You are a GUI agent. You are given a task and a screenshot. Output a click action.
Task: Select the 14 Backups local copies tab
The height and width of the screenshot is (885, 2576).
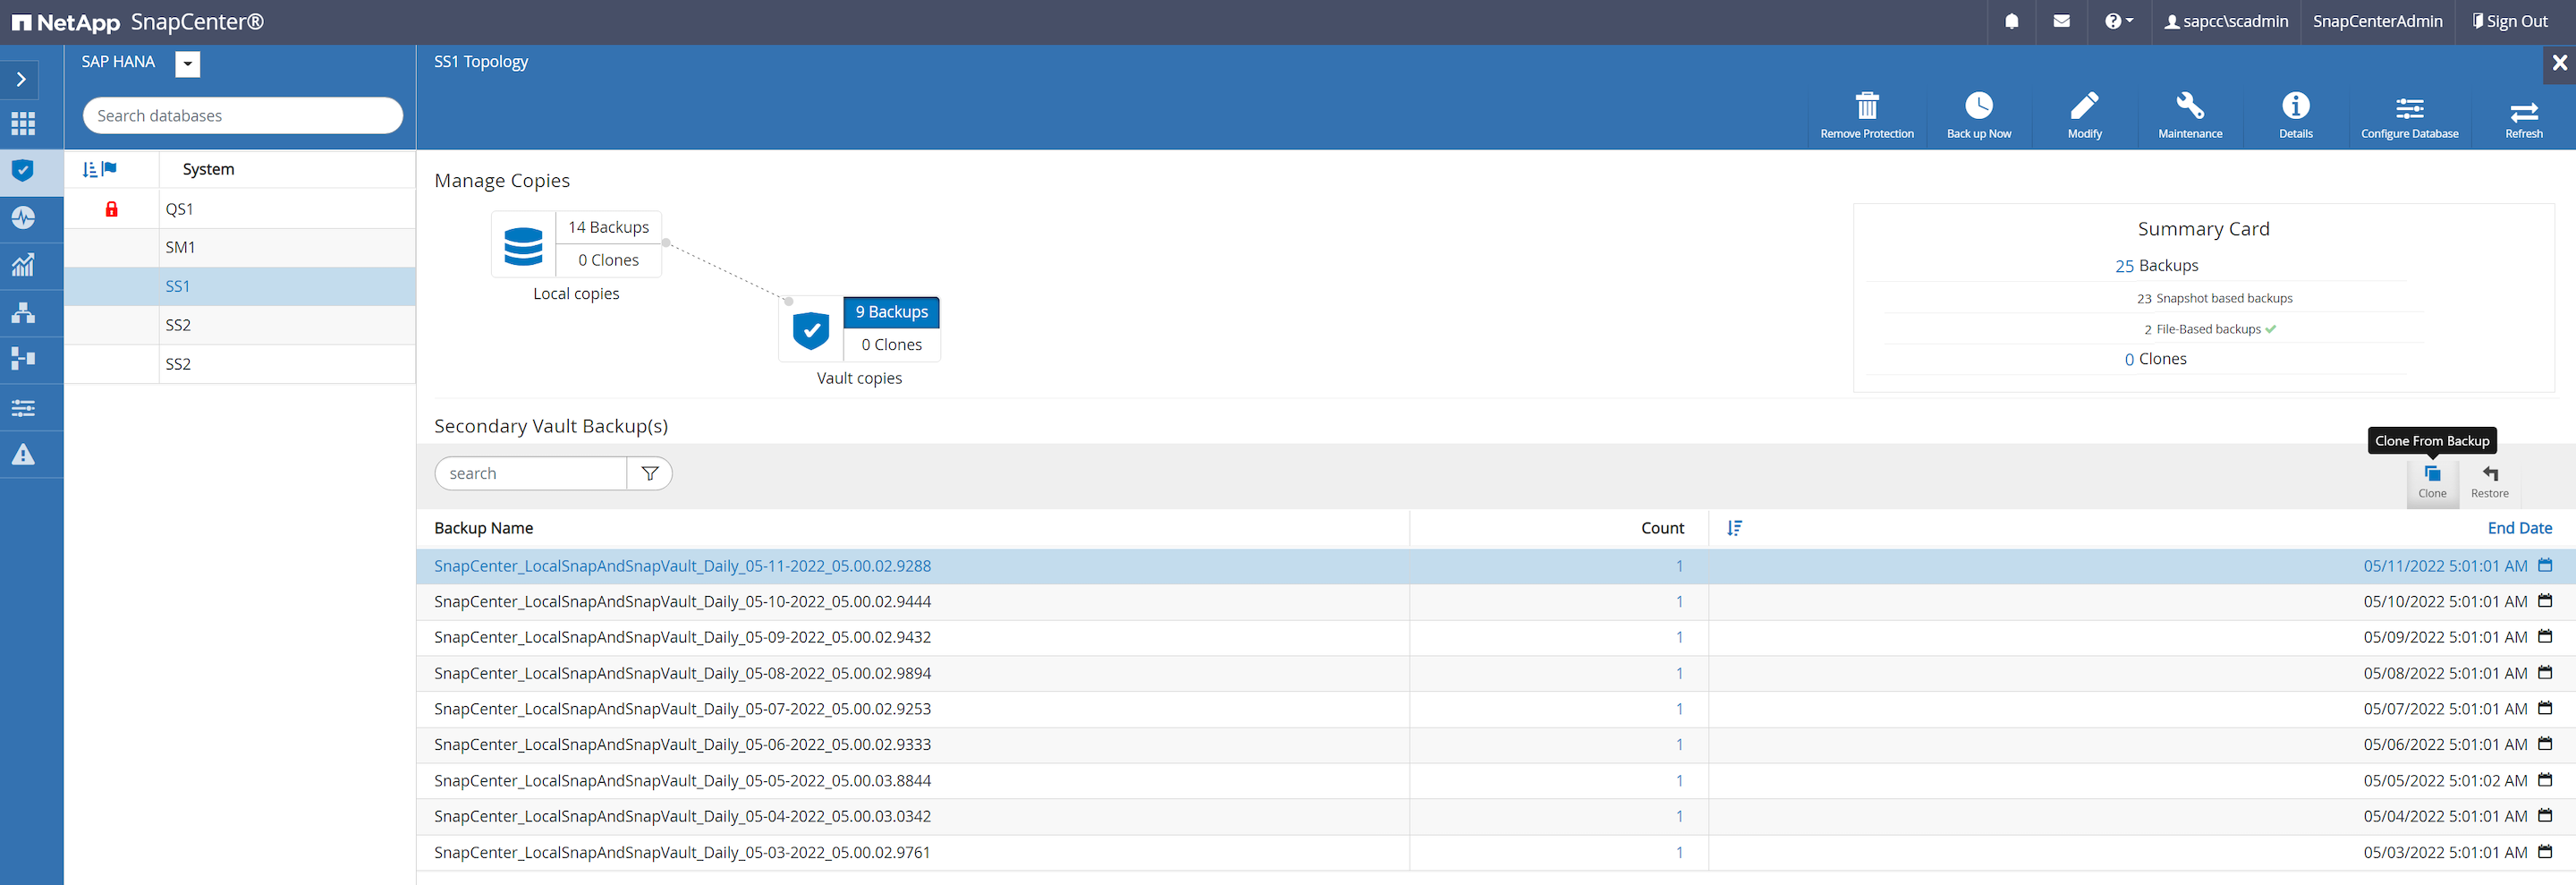click(x=608, y=227)
